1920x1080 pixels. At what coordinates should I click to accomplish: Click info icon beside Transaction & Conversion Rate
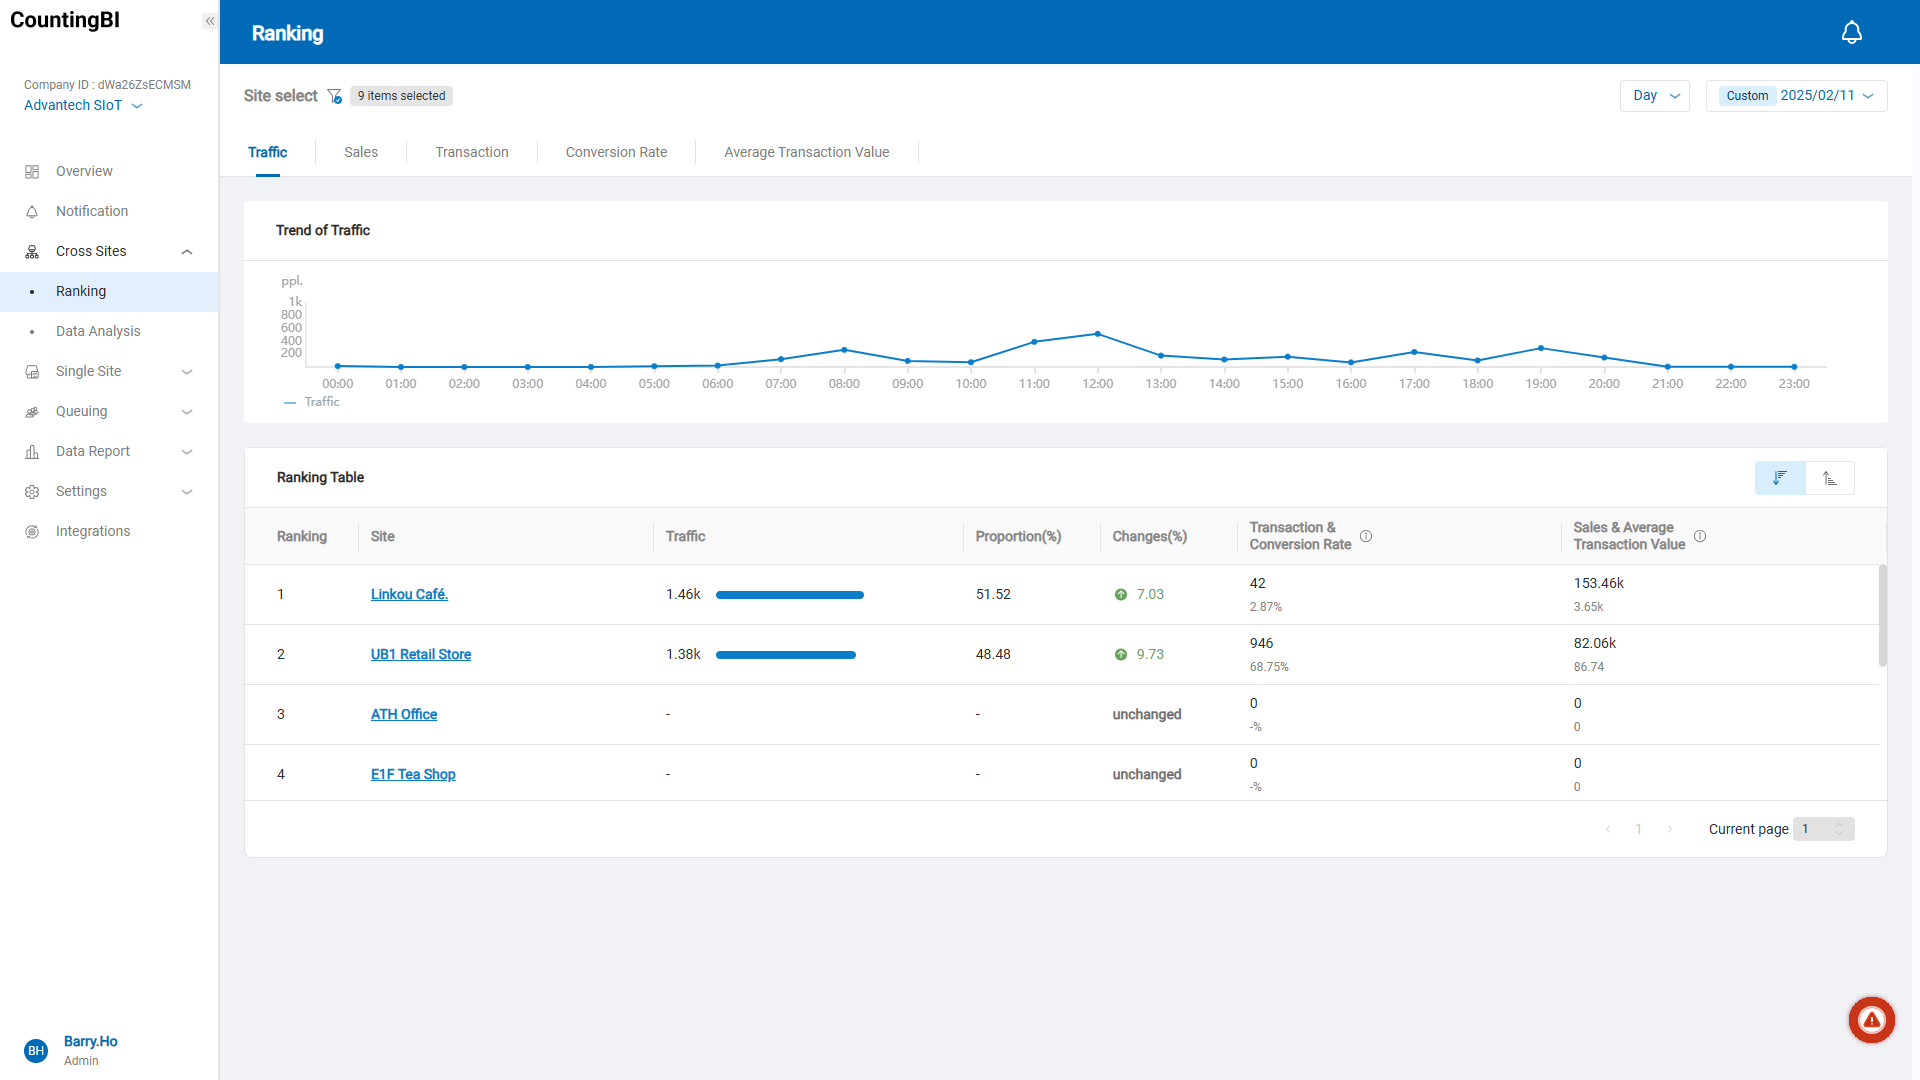point(1366,536)
